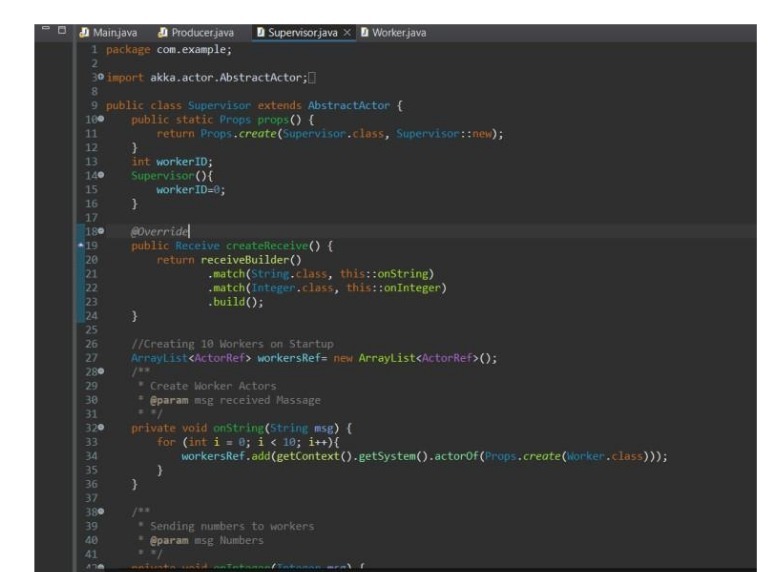Click '.build();' on line 23
Screen dimensions: 777x572
235,302
